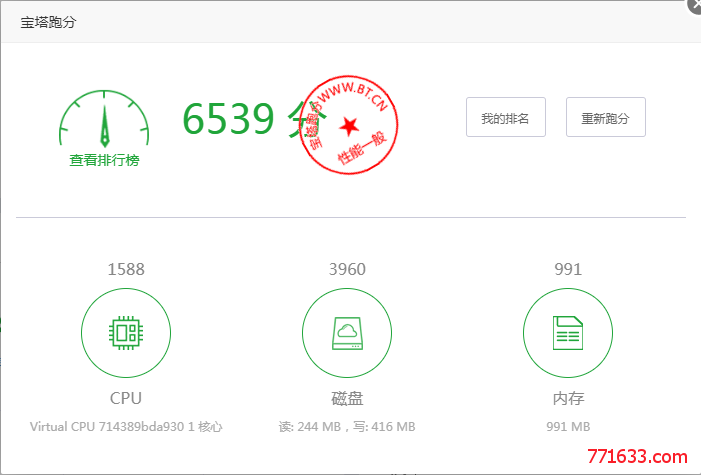Select the 读: 244 MB，写: 416 MB text

coord(347,427)
